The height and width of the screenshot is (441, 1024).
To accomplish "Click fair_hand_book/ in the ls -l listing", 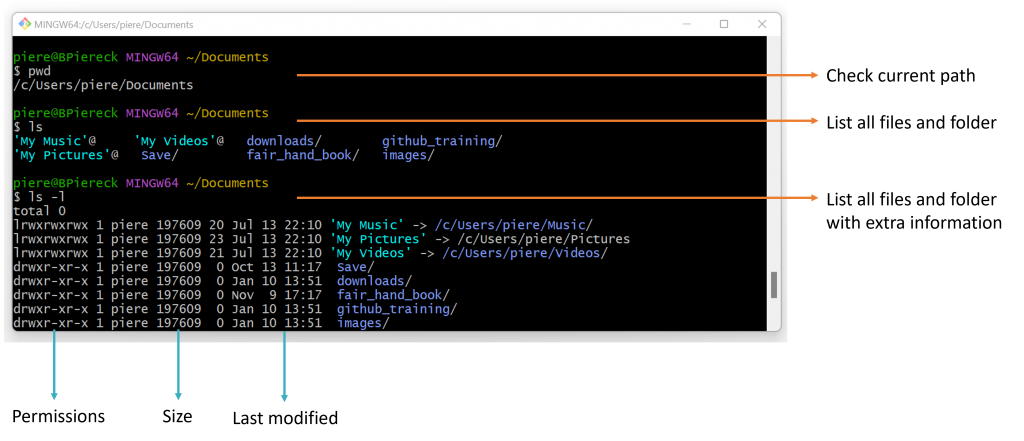I will 393,296.
